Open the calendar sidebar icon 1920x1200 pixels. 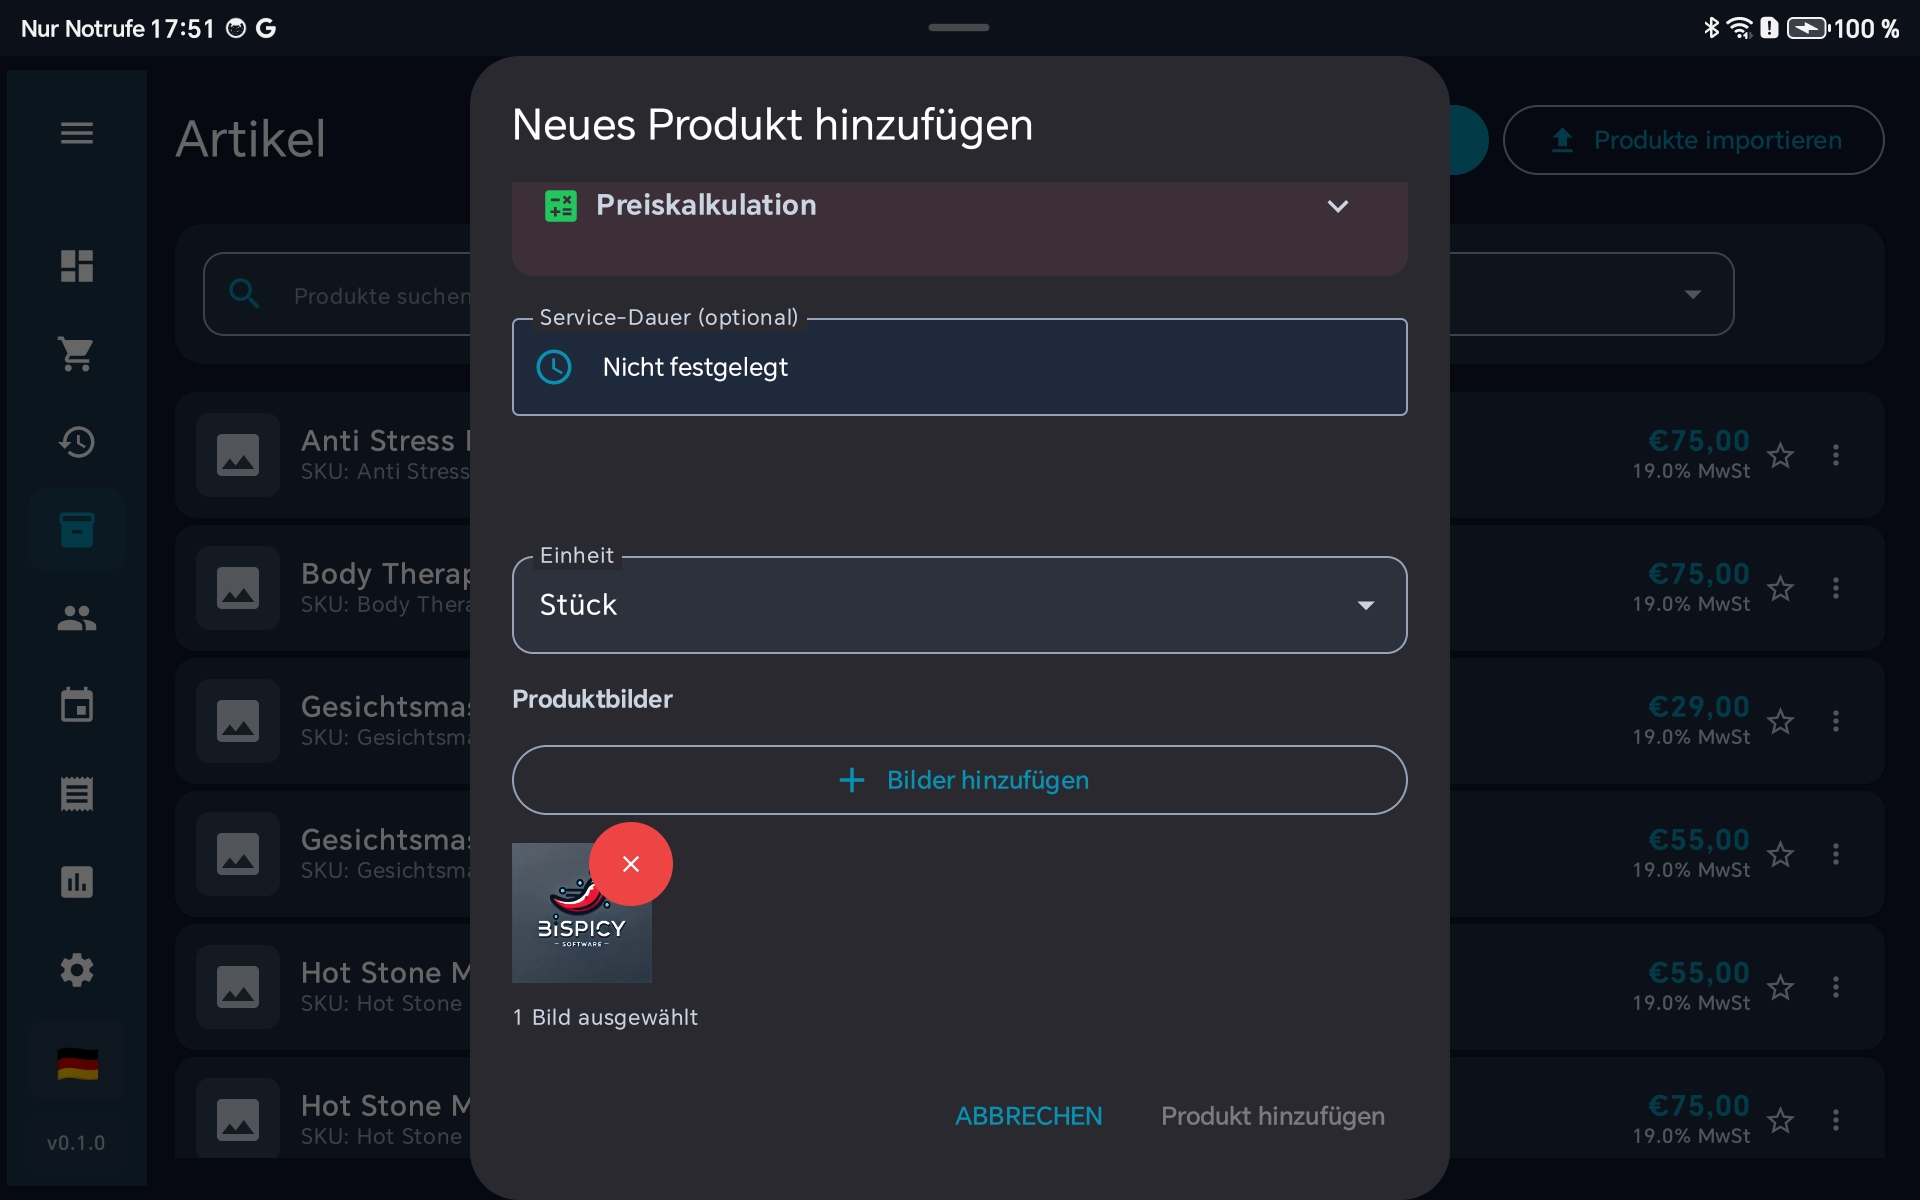click(76, 706)
